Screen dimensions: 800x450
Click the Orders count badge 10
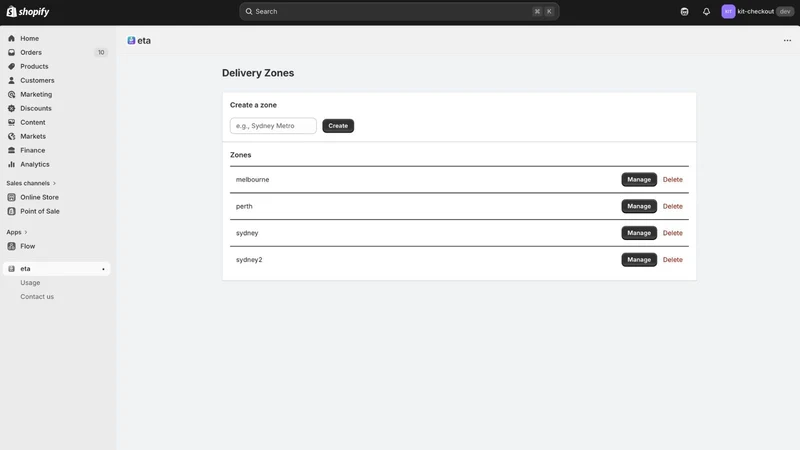click(101, 52)
